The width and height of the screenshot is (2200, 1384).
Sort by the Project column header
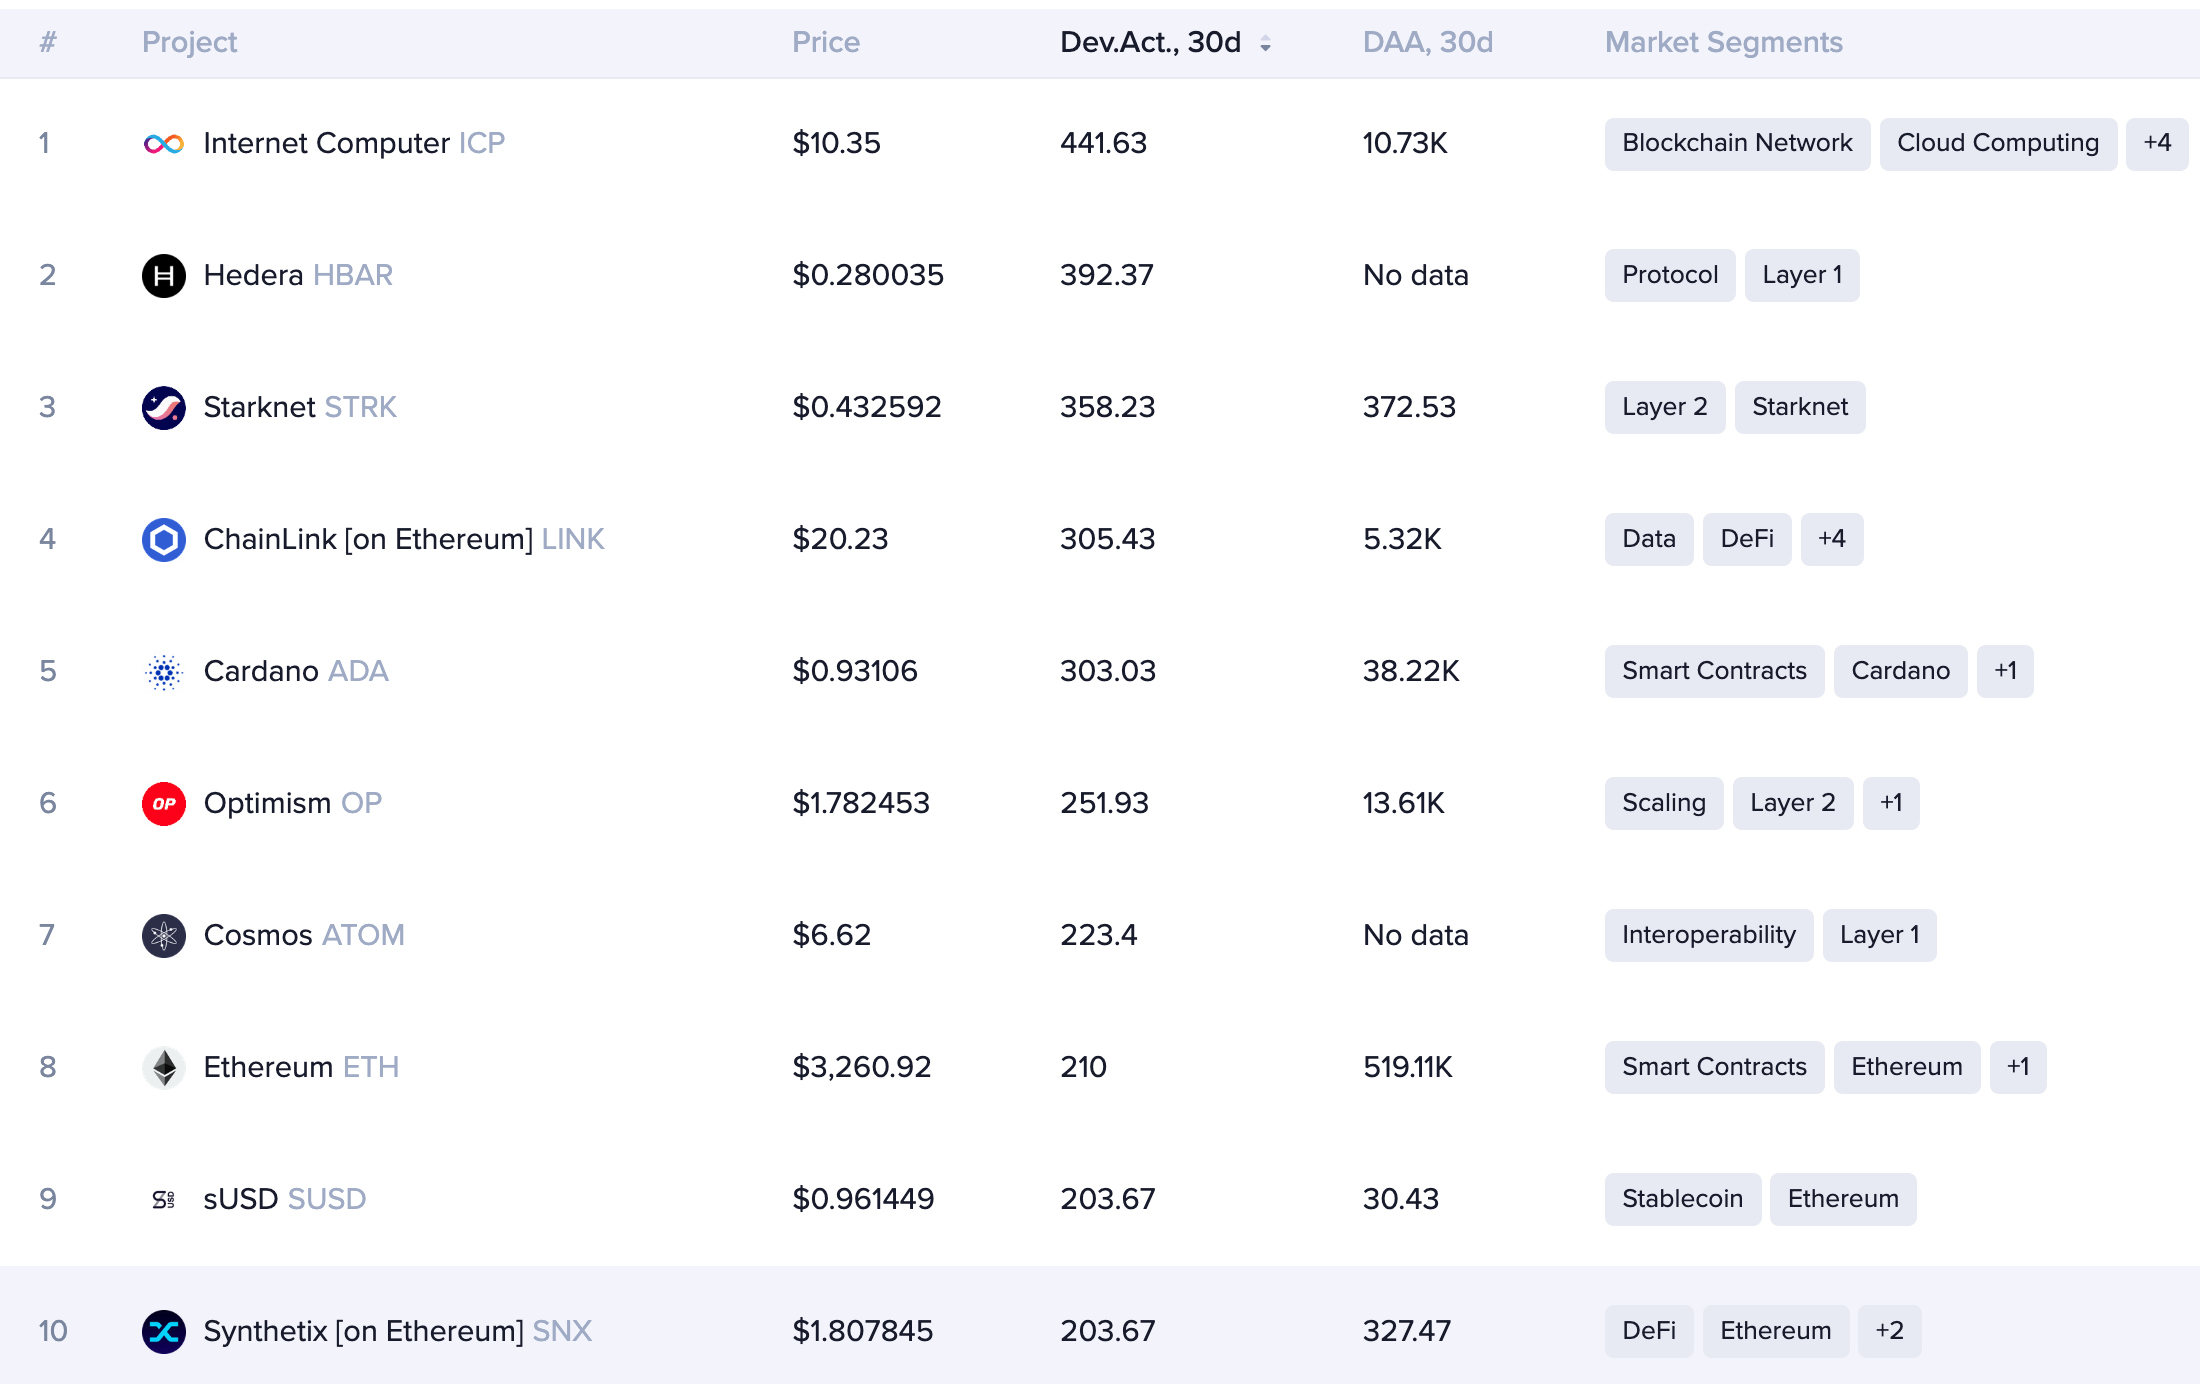pos(189,42)
